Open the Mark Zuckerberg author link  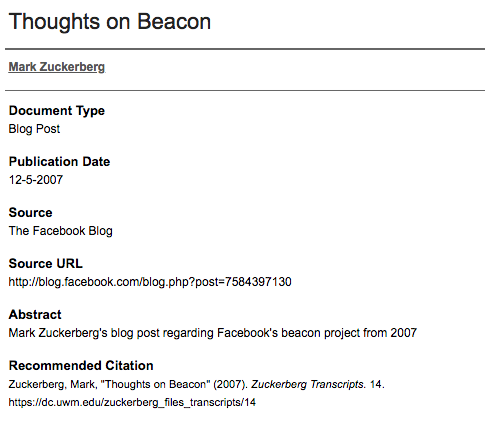coord(57,67)
